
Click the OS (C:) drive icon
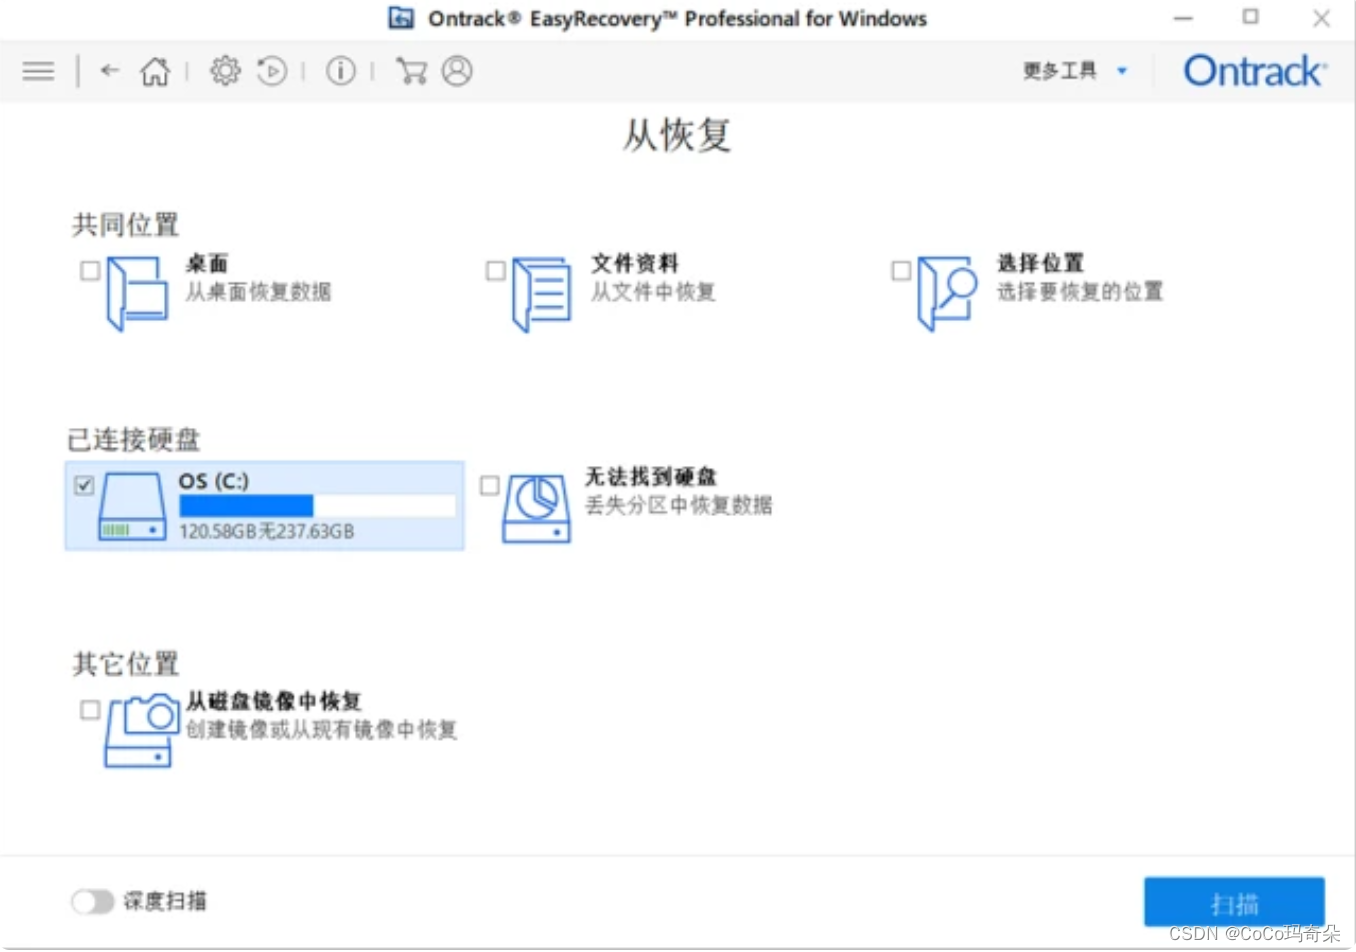click(132, 506)
